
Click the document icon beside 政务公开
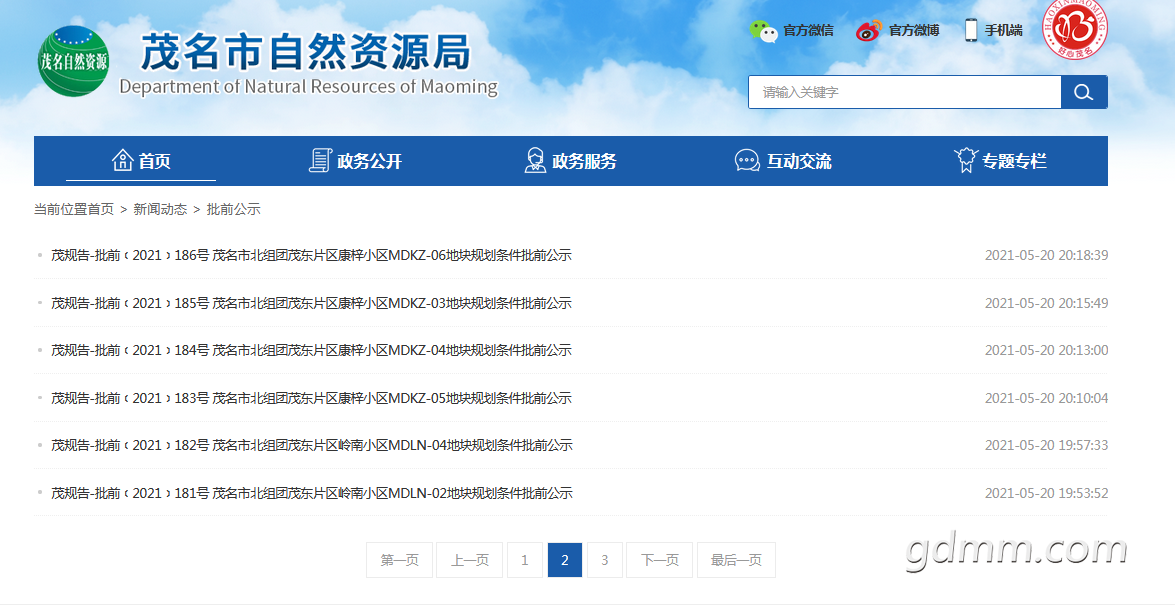click(320, 160)
